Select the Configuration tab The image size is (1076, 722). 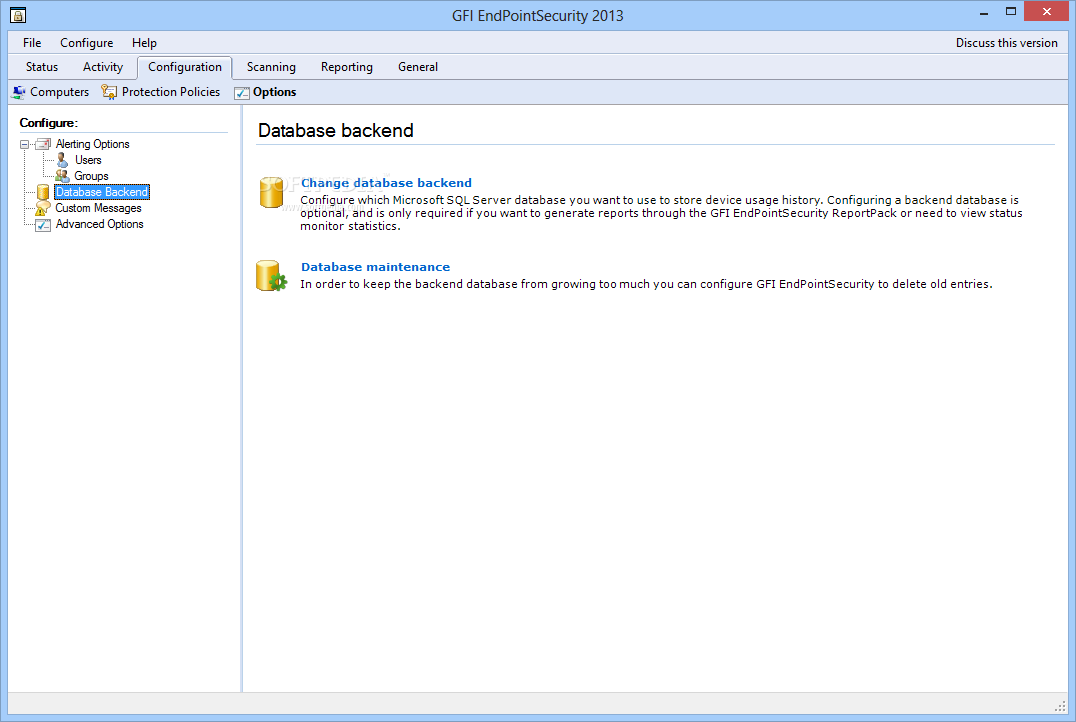click(185, 67)
